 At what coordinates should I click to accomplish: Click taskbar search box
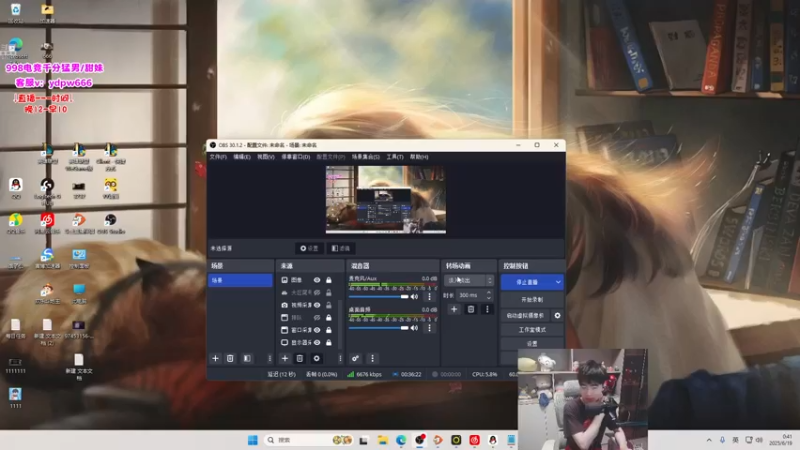(x=309, y=440)
